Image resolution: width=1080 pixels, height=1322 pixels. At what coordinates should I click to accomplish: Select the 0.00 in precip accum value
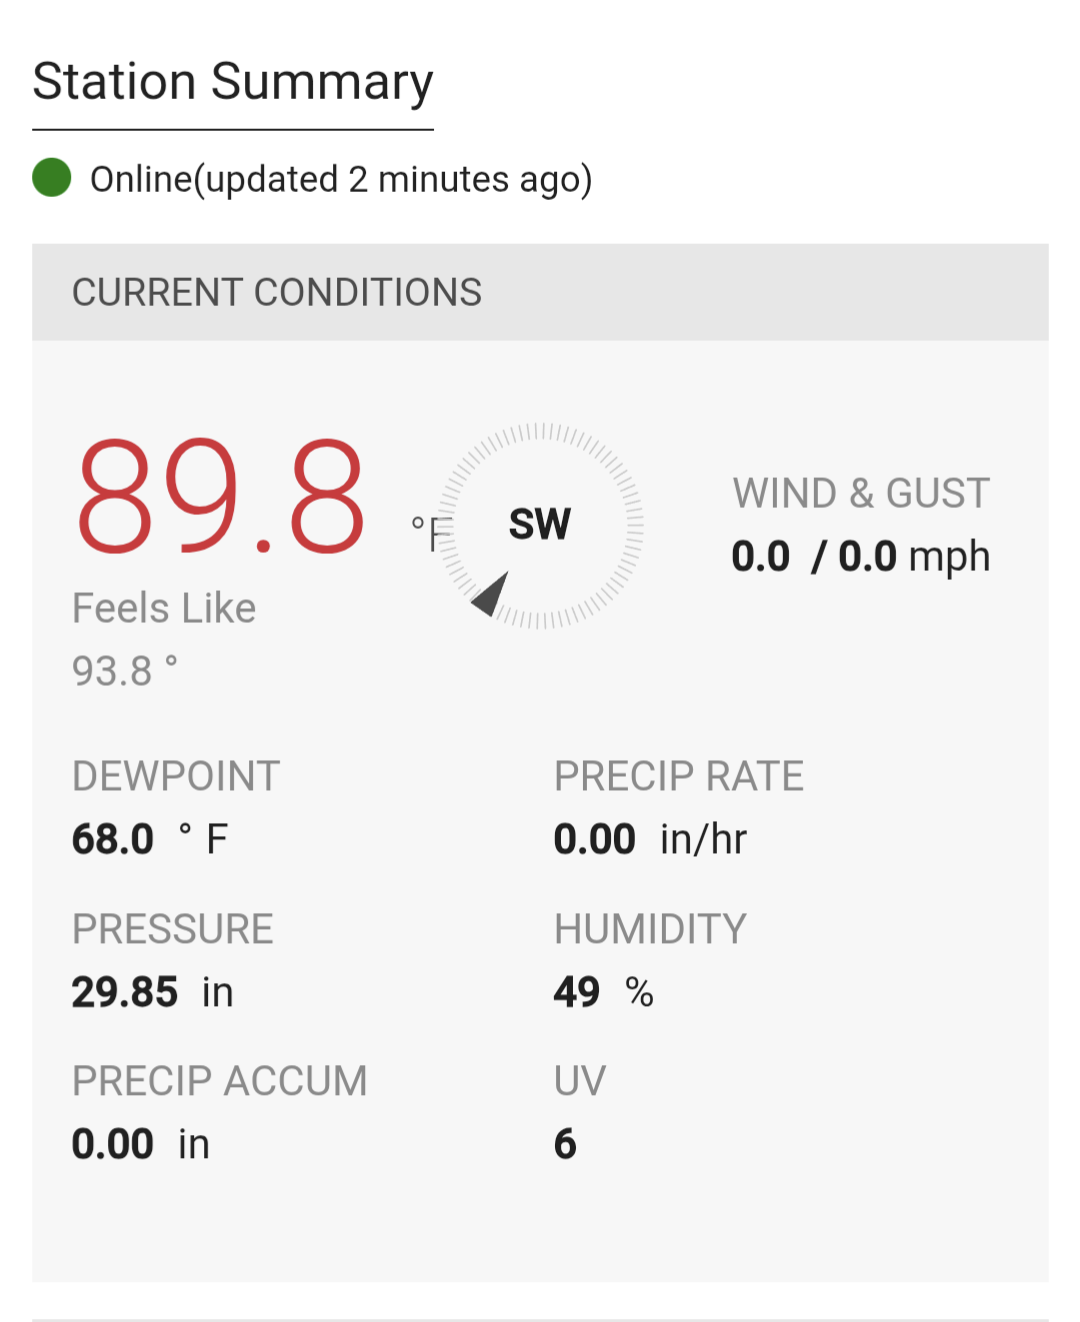141,1144
